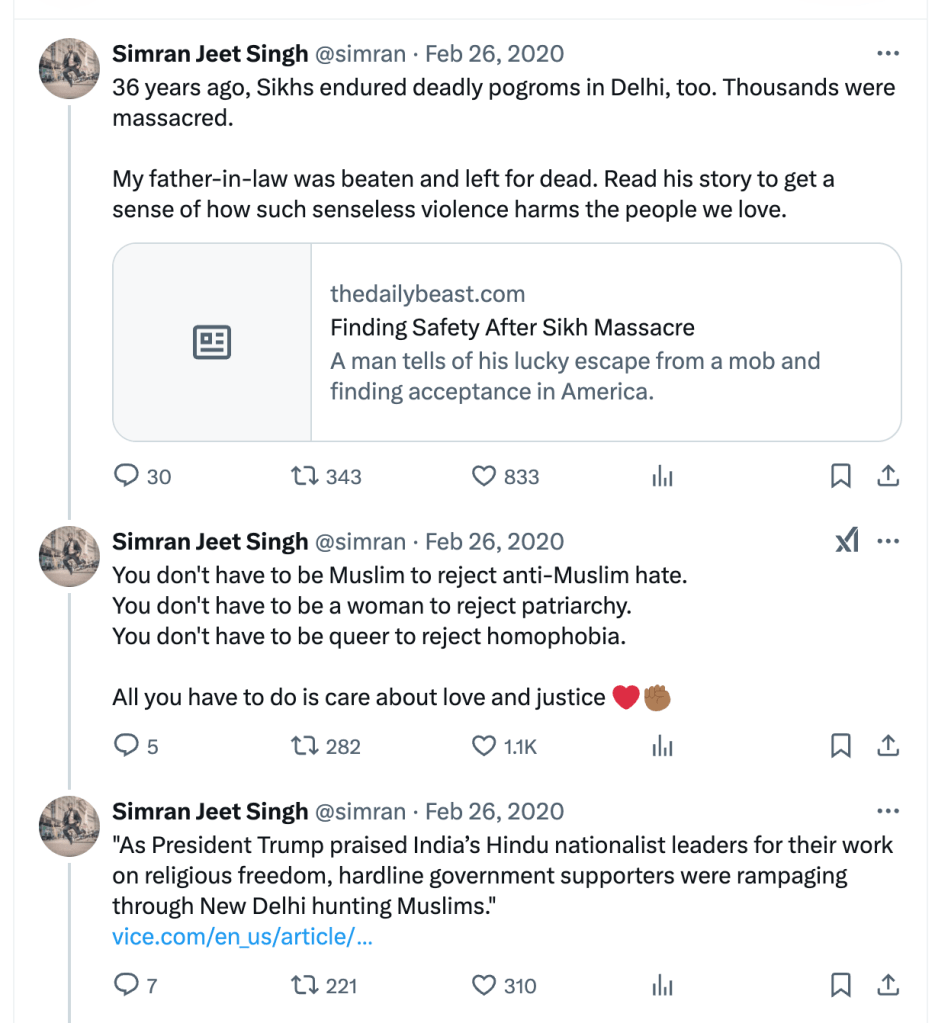The height and width of the screenshot is (1023, 935).
Task: Share the Sikh pogroms tweet
Action: (888, 477)
